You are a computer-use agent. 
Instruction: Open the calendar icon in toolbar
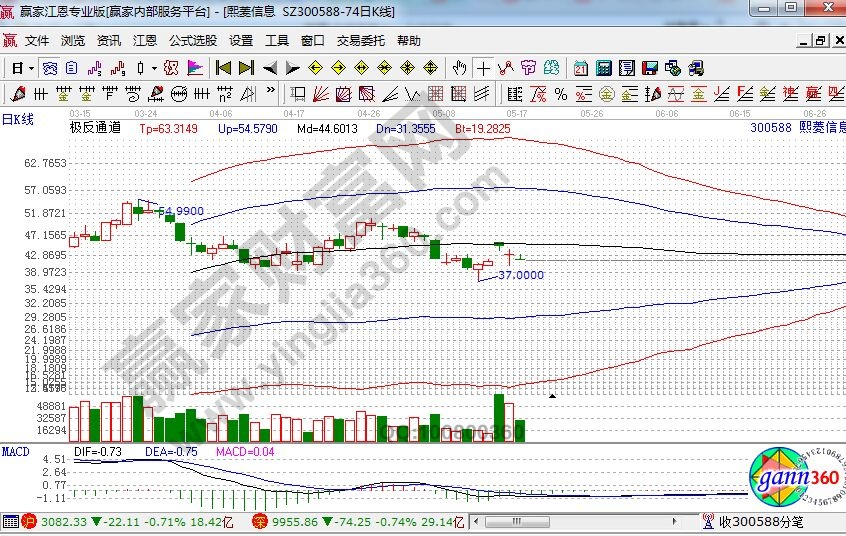point(581,68)
